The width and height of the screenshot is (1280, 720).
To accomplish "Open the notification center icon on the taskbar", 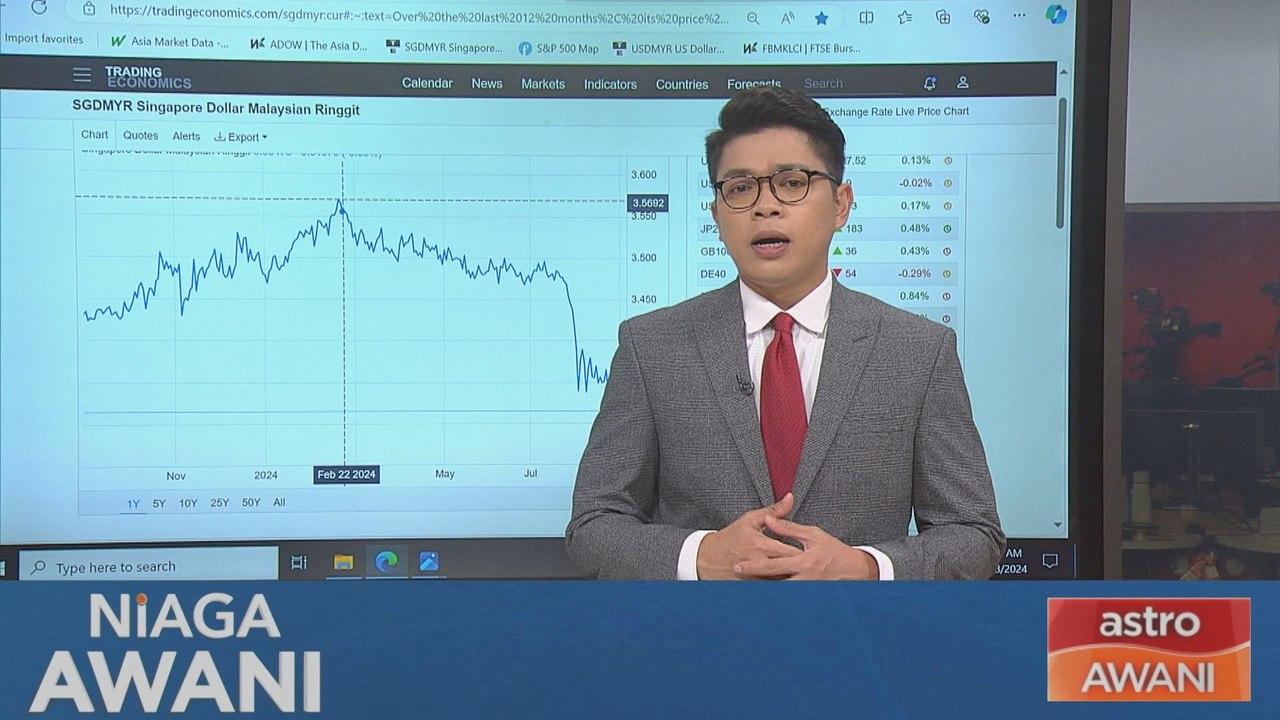I will pos(1050,561).
